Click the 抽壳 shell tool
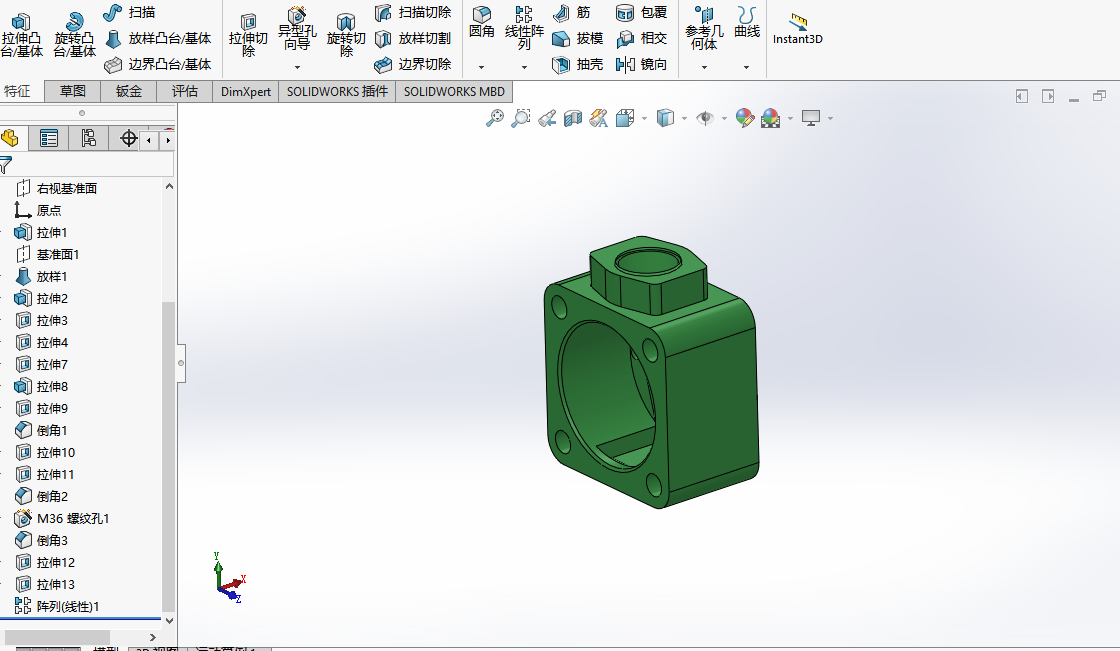This screenshot has height=651, width=1120. point(577,64)
